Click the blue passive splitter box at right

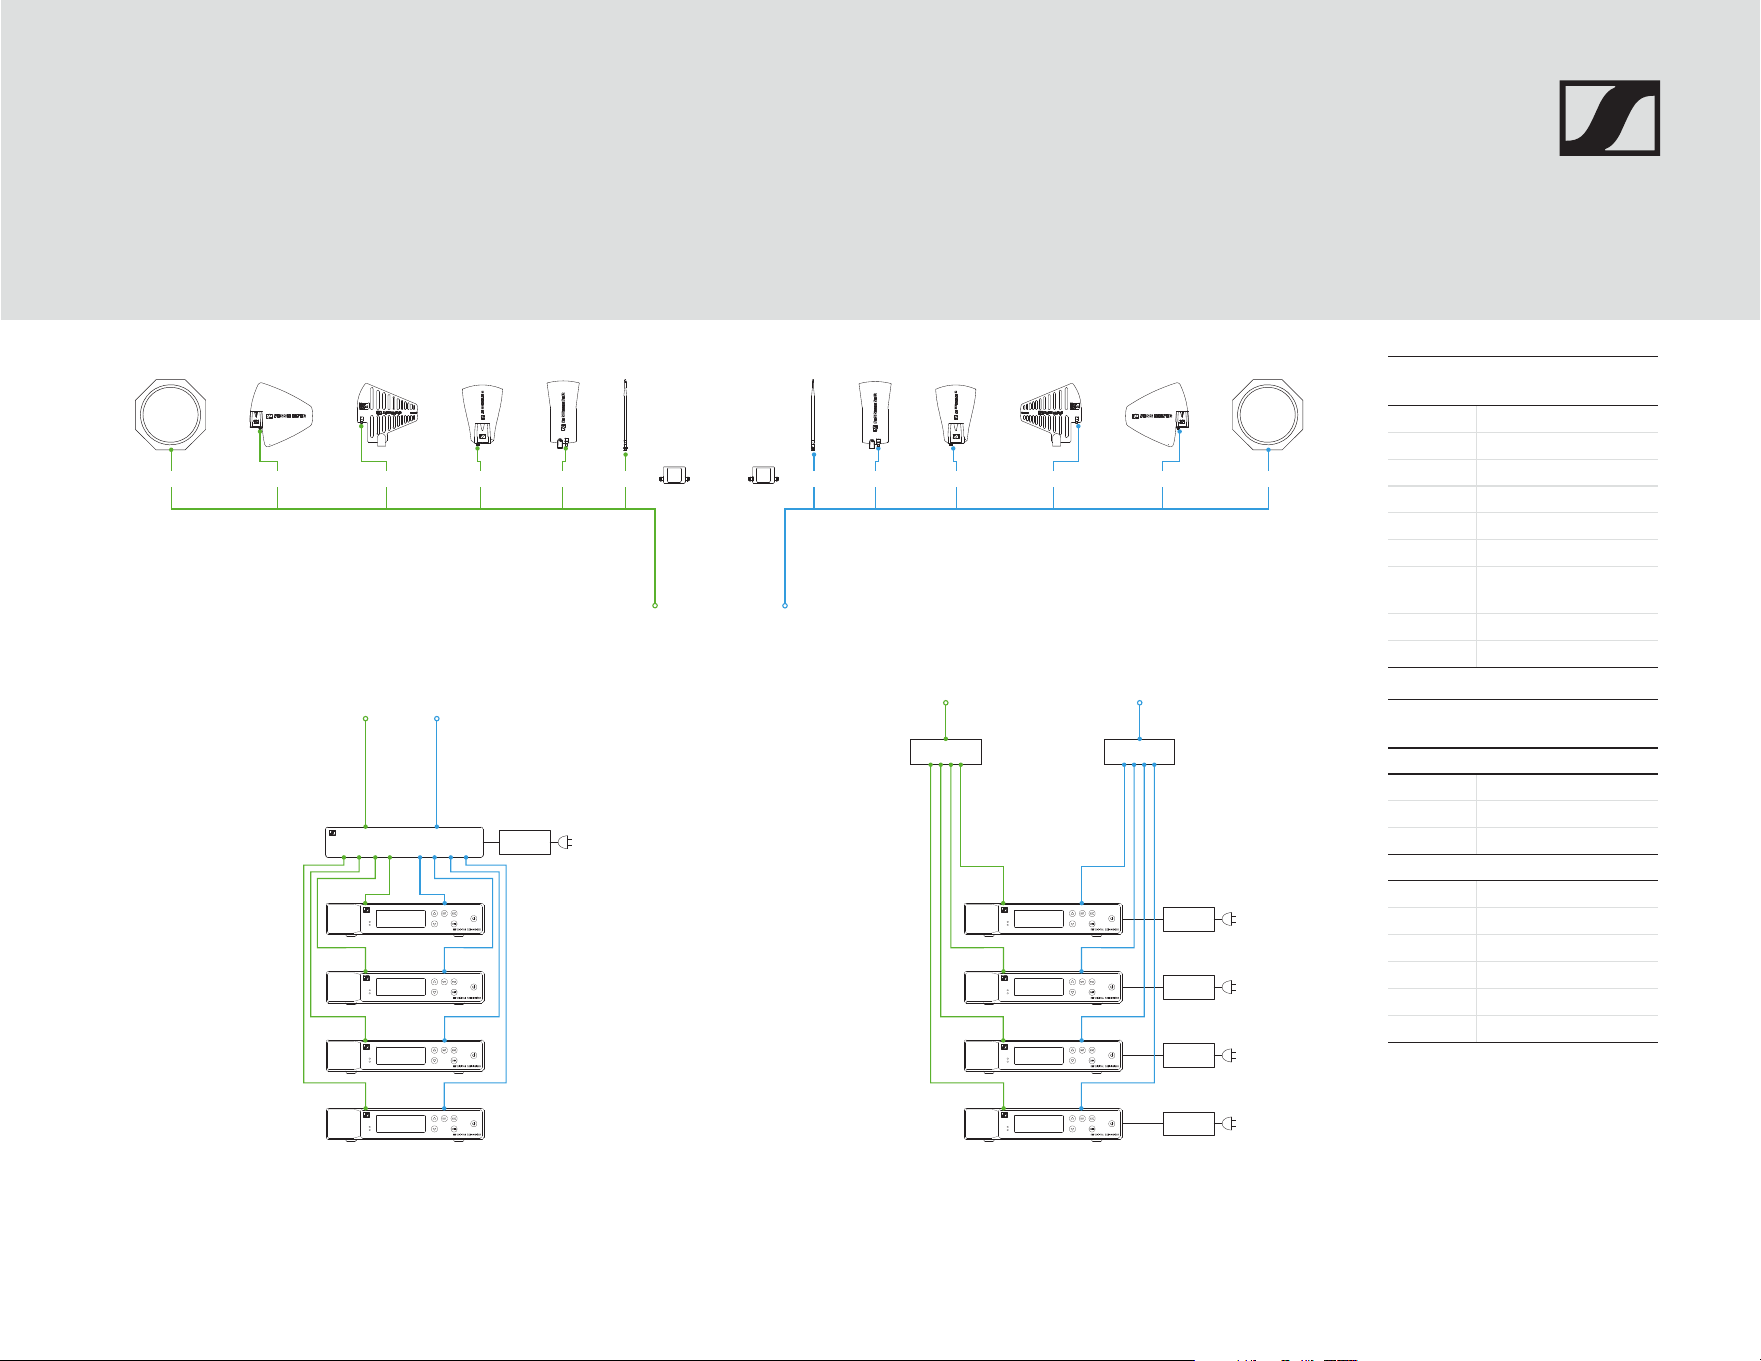pyautogui.click(x=1139, y=752)
